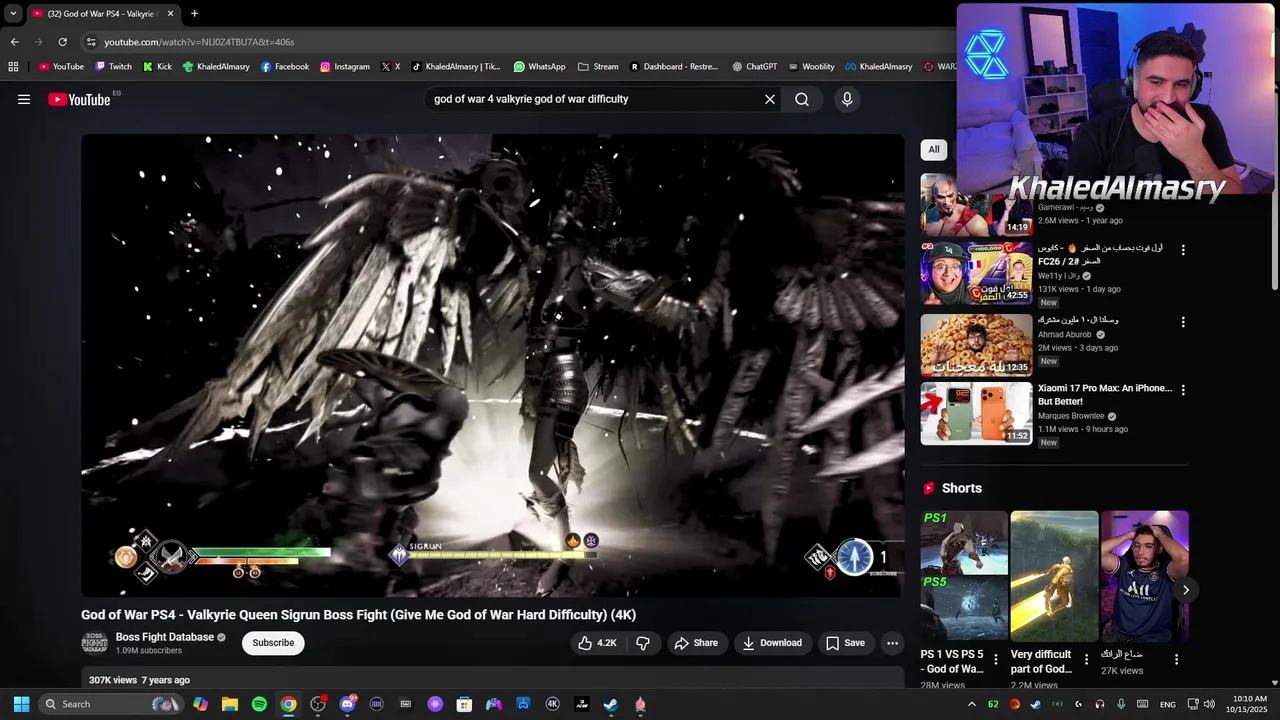Subscribe to Boss Fight Database
The height and width of the screenshot is (720, 1280).
273,643
